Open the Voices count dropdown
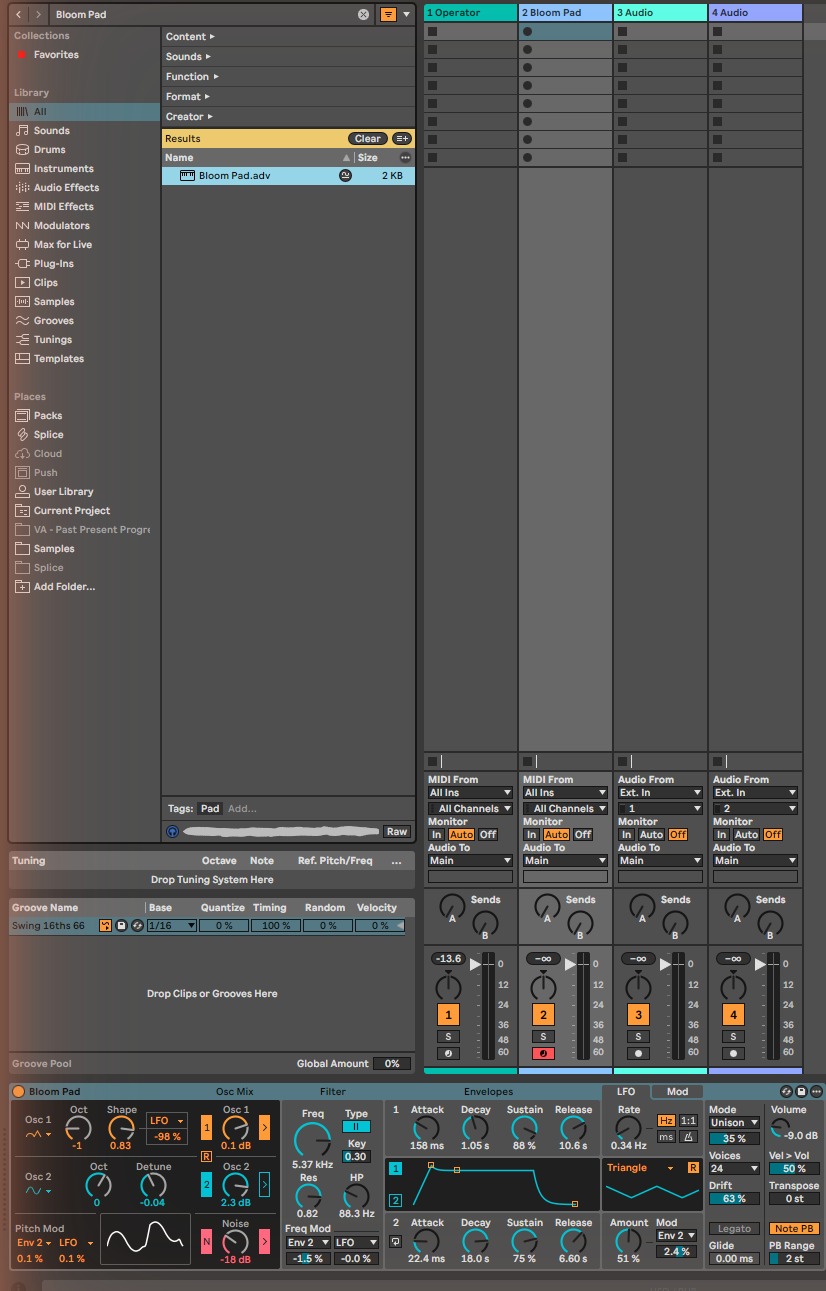The image size is (826, 1291). (734, 1169)
